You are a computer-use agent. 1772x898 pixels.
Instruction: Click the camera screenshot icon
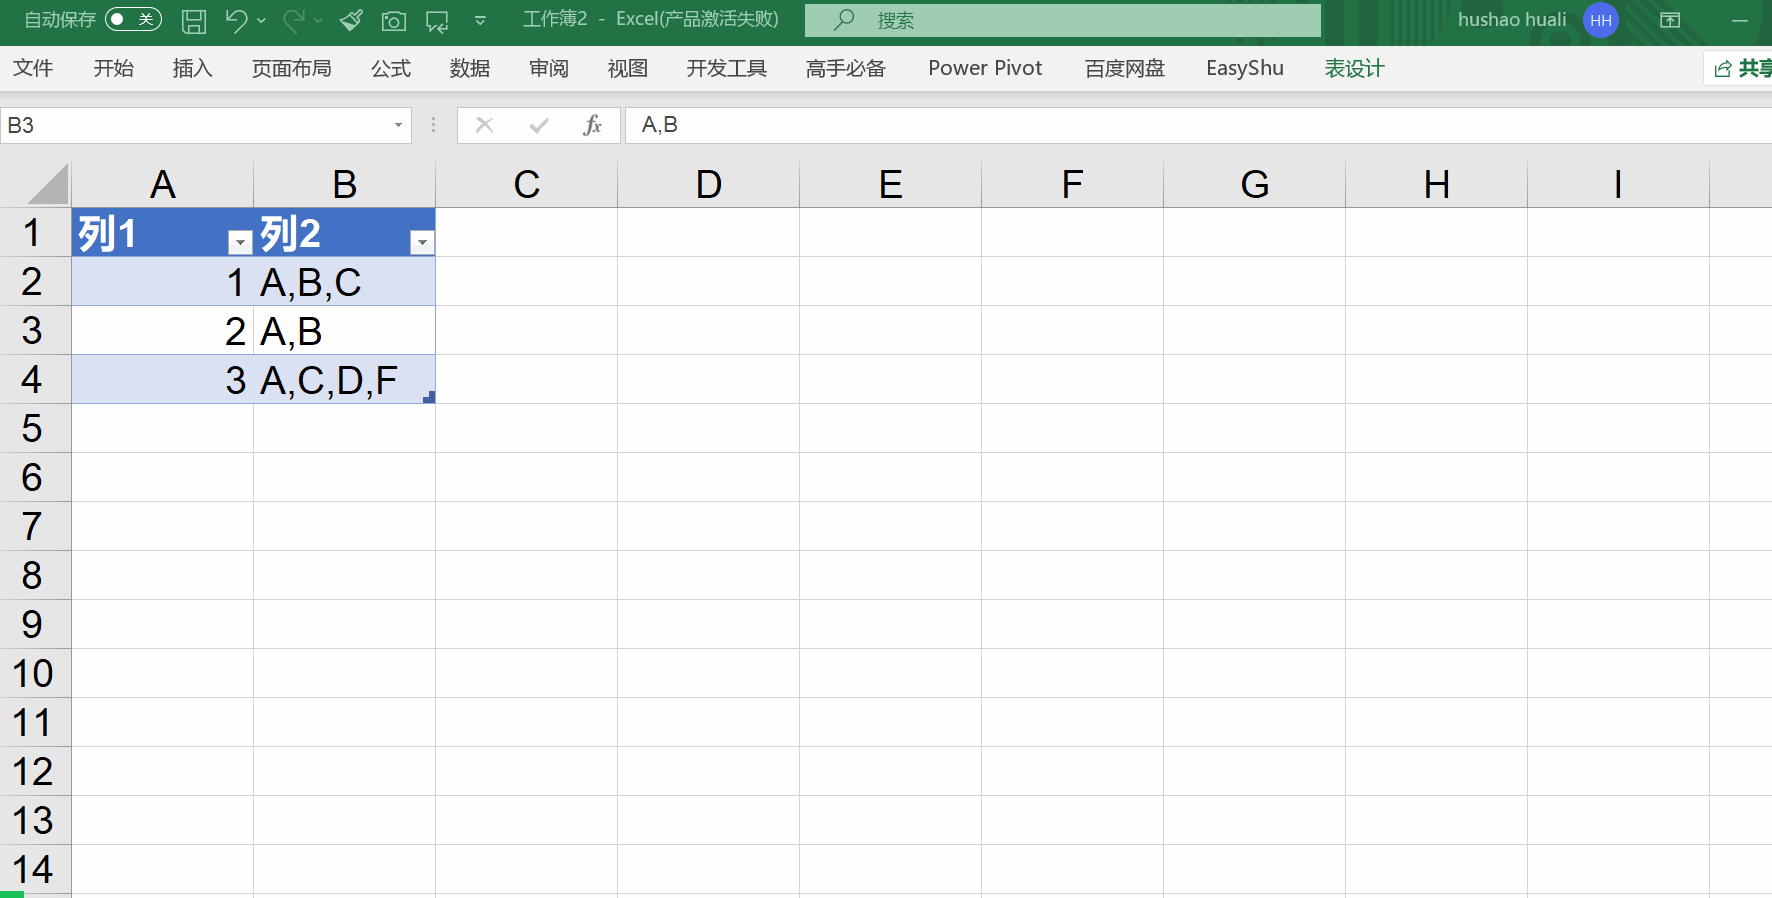(394, 20)
